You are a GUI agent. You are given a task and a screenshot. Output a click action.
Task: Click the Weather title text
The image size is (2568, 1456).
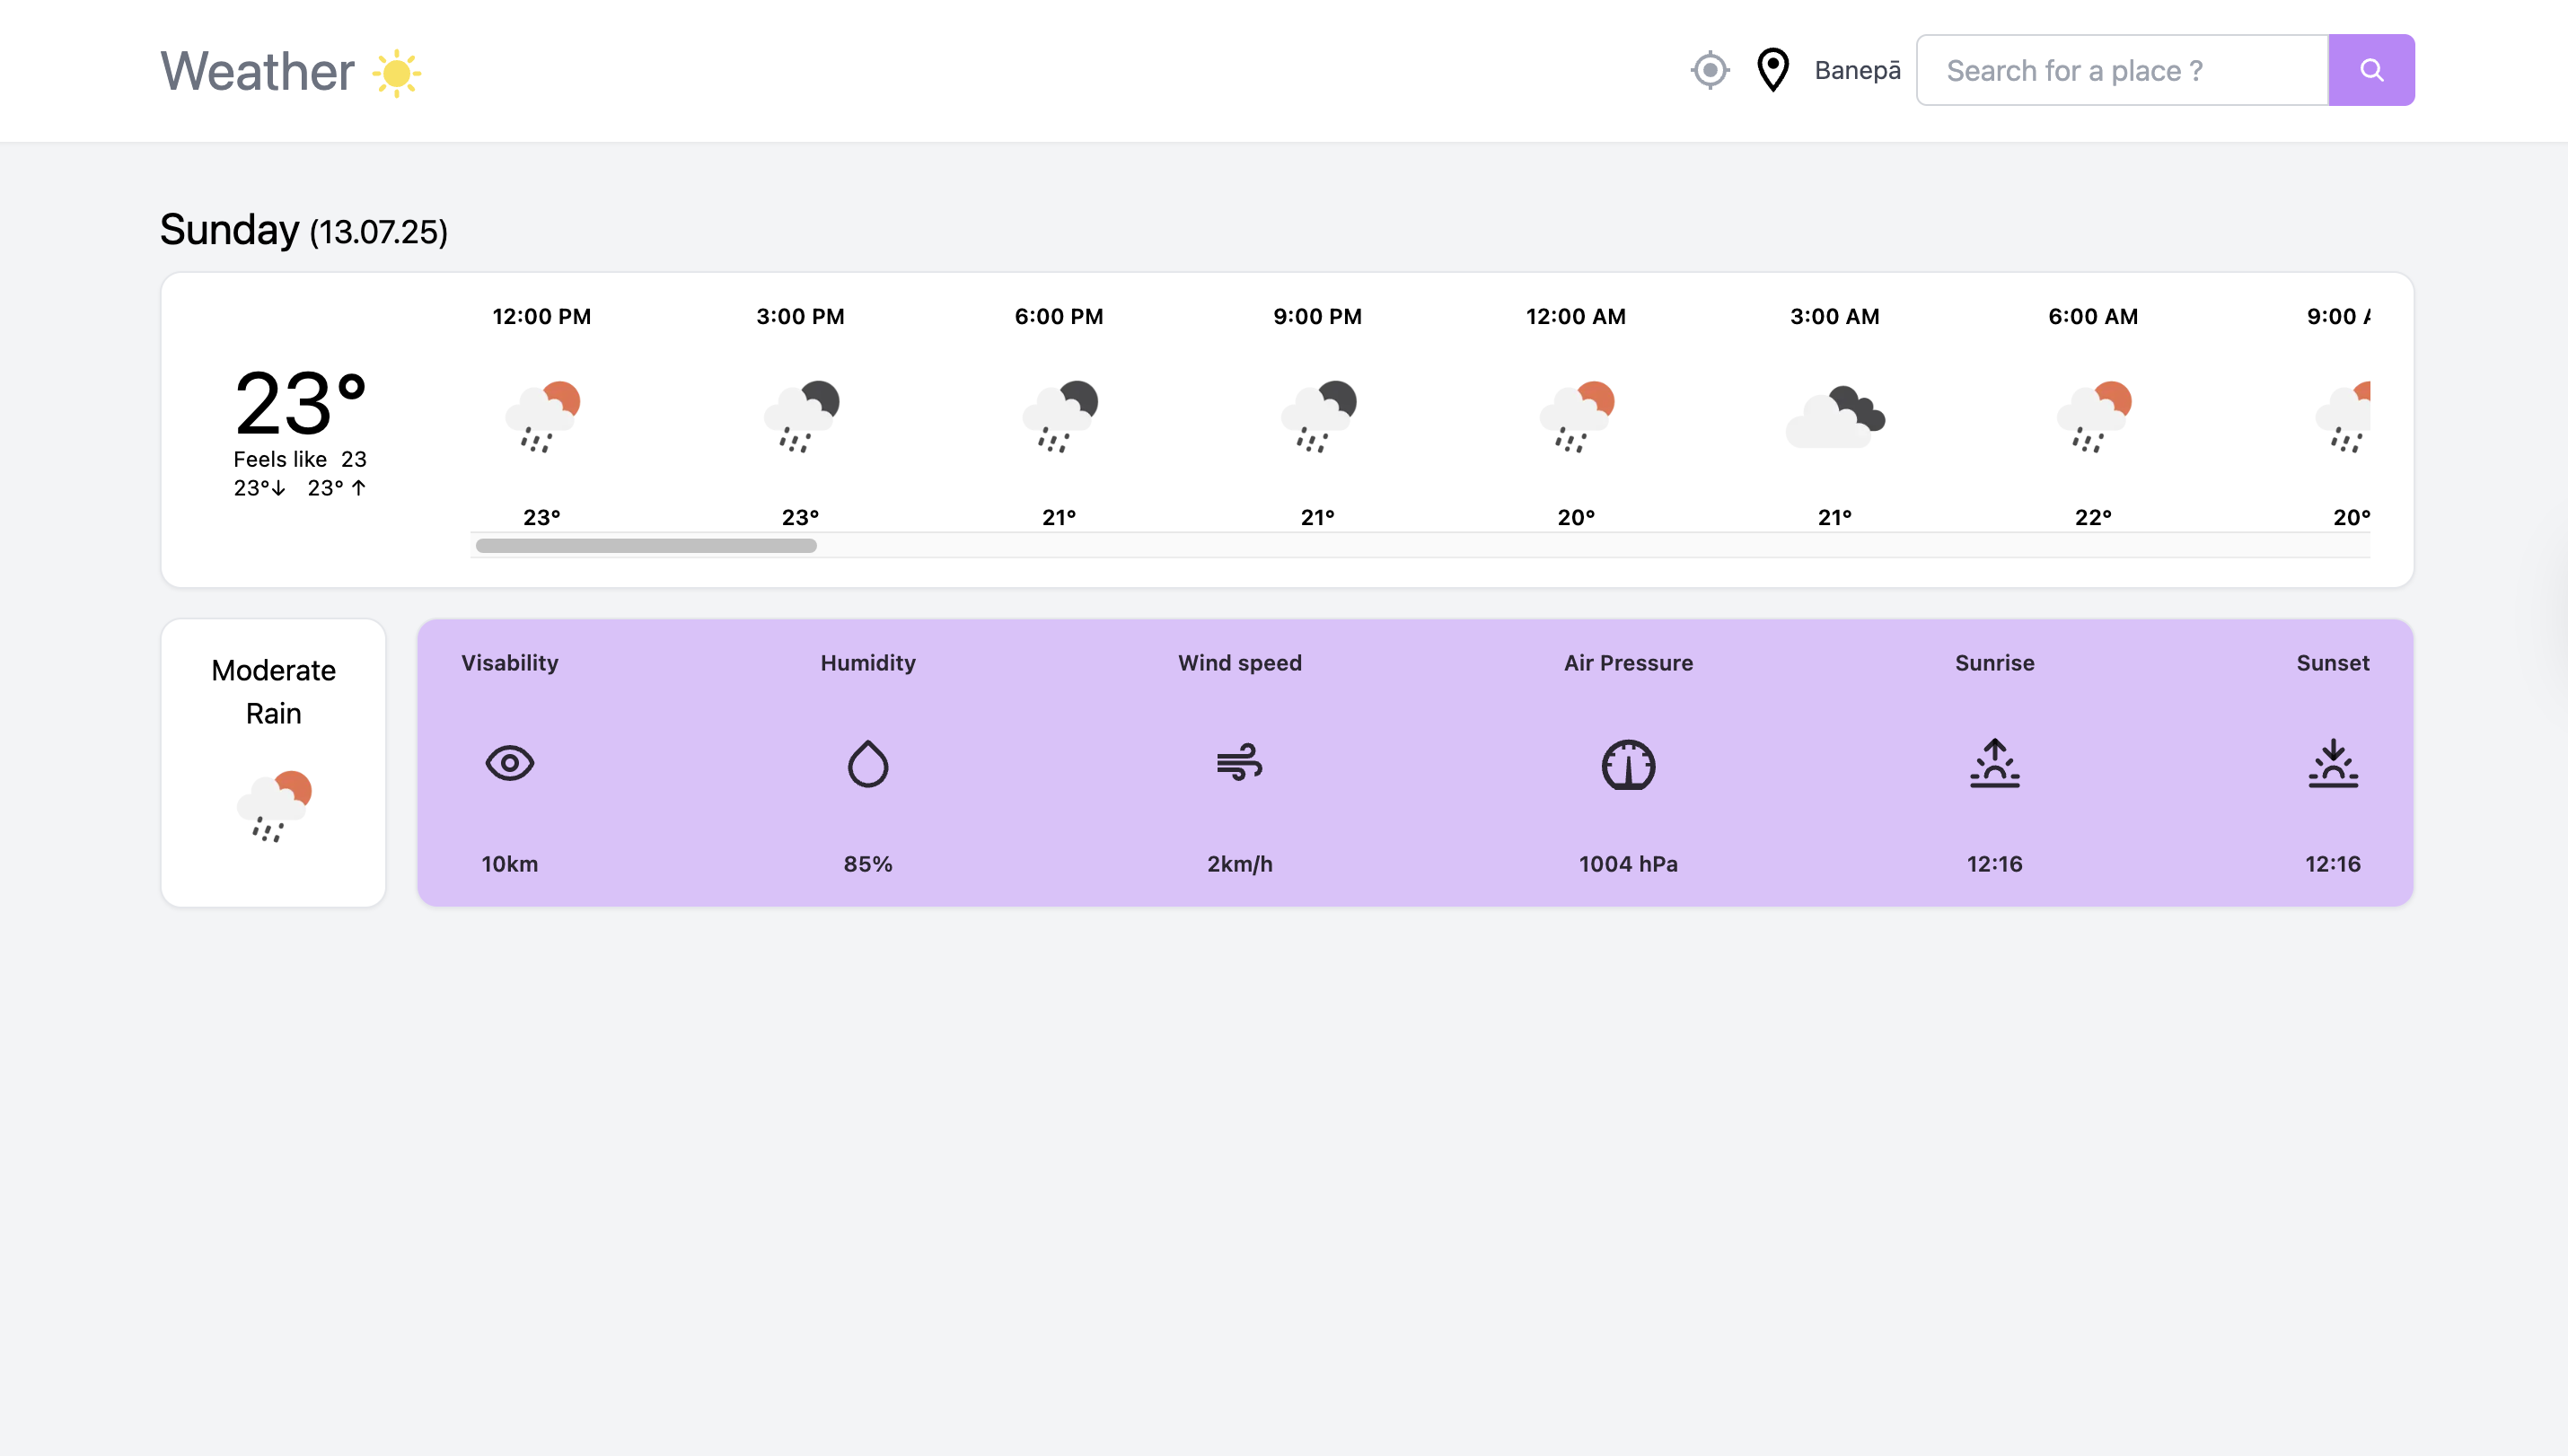(257, 72)
